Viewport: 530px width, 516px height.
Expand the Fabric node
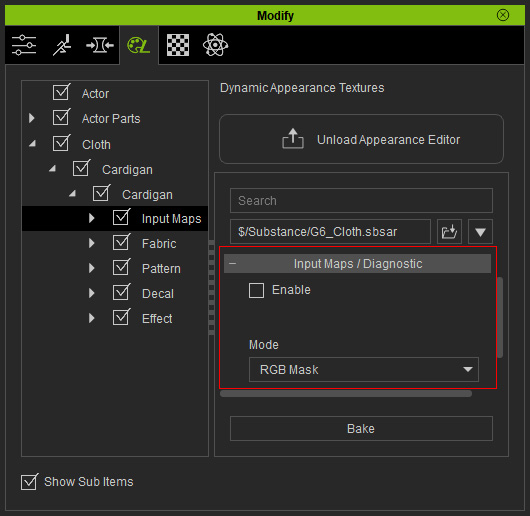tap(92, 243)
